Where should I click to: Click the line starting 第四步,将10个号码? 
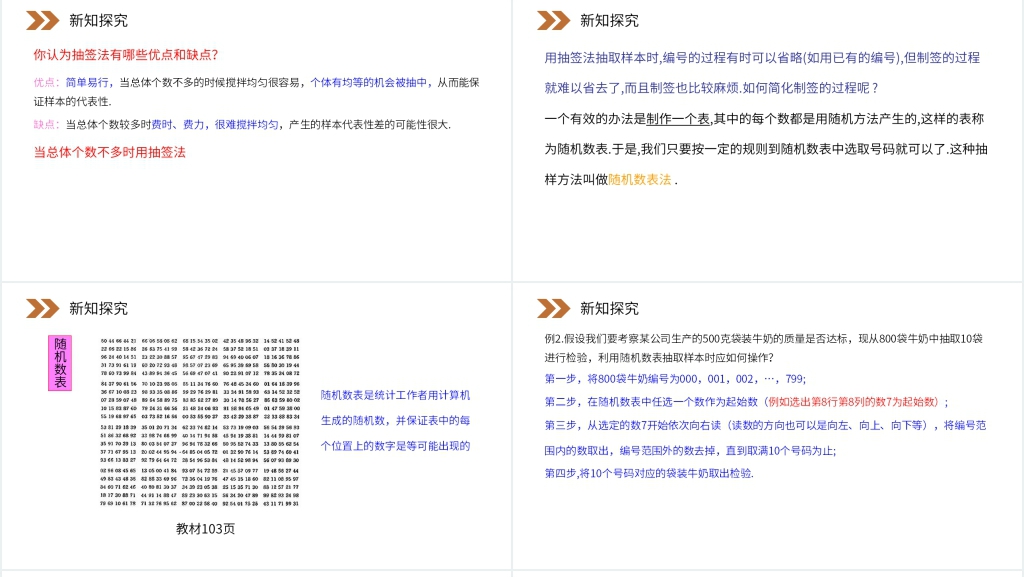click(649, 473)
